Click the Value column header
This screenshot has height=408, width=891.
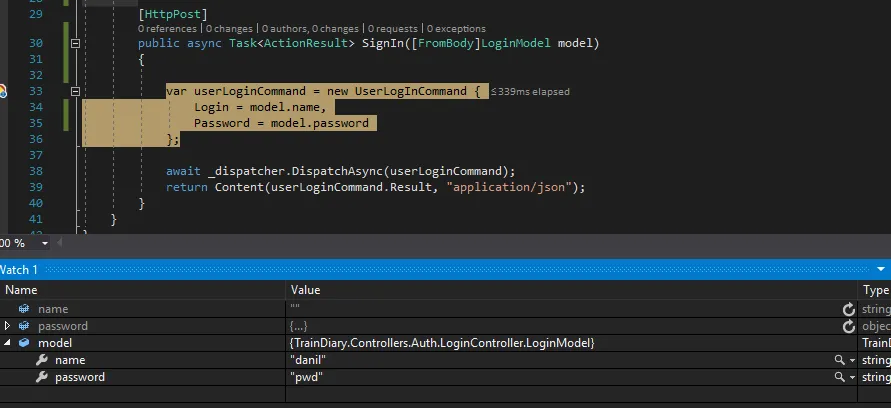coord(306,290)
